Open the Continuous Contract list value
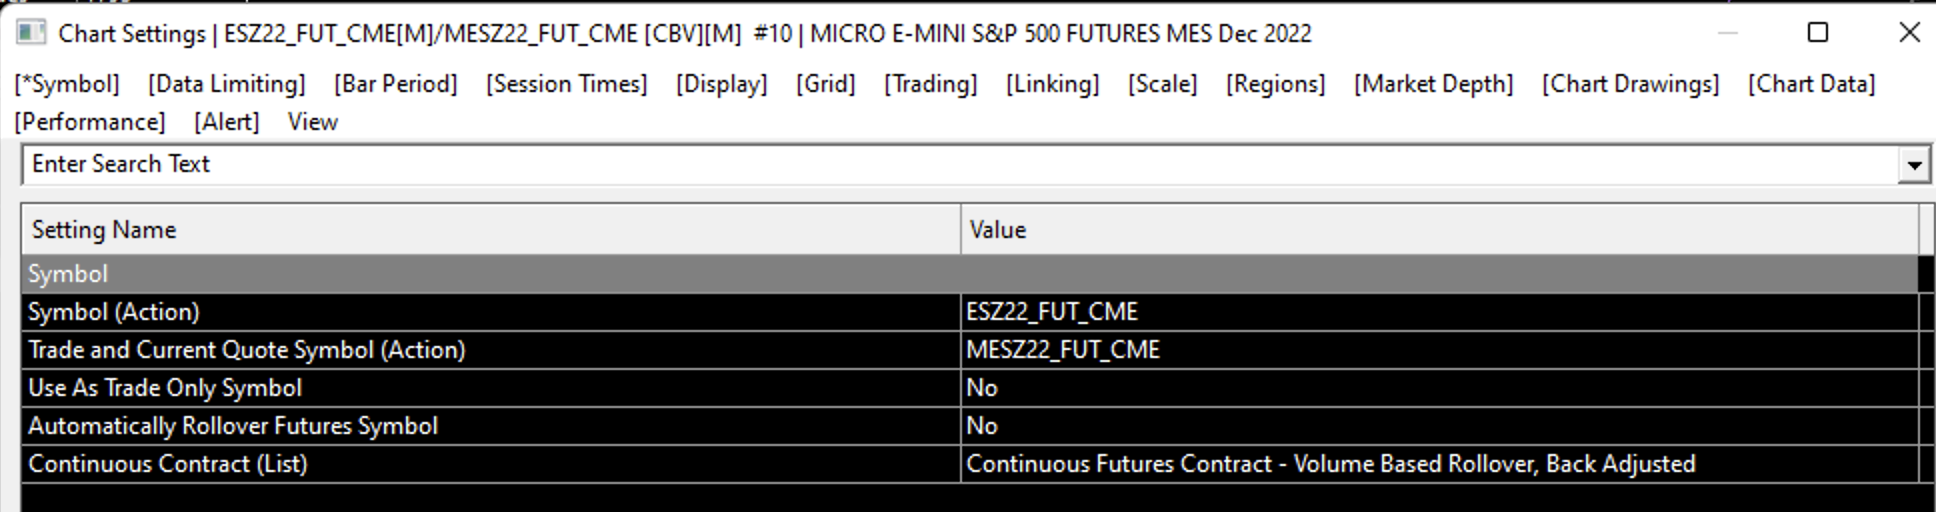Screen dimensions: 1936x512 click(x=1330, y=464)
